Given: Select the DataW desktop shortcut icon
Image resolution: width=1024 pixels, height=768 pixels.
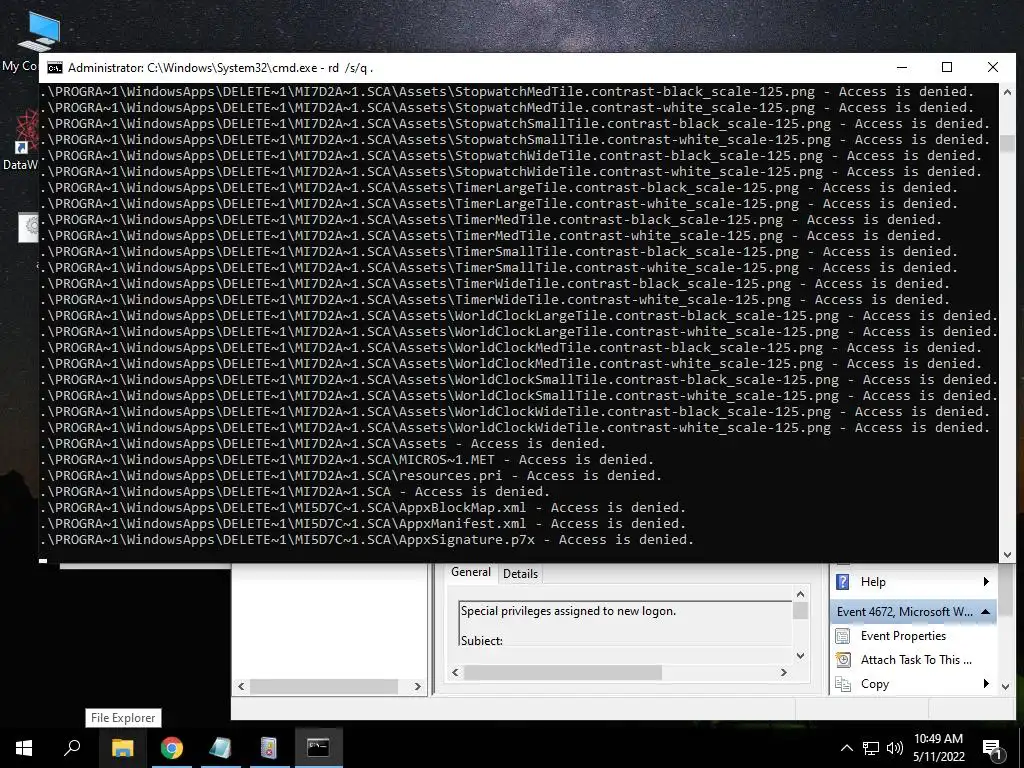Looking at the screenshot, I should [x=26, y=131].
